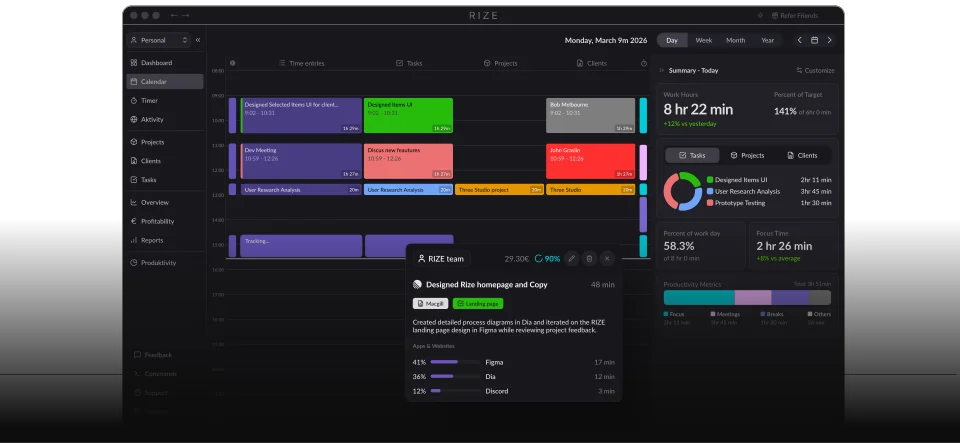This screenshot has height=443, width=960.
Task: Select the Week view option
Action: (x=703, y=40)
